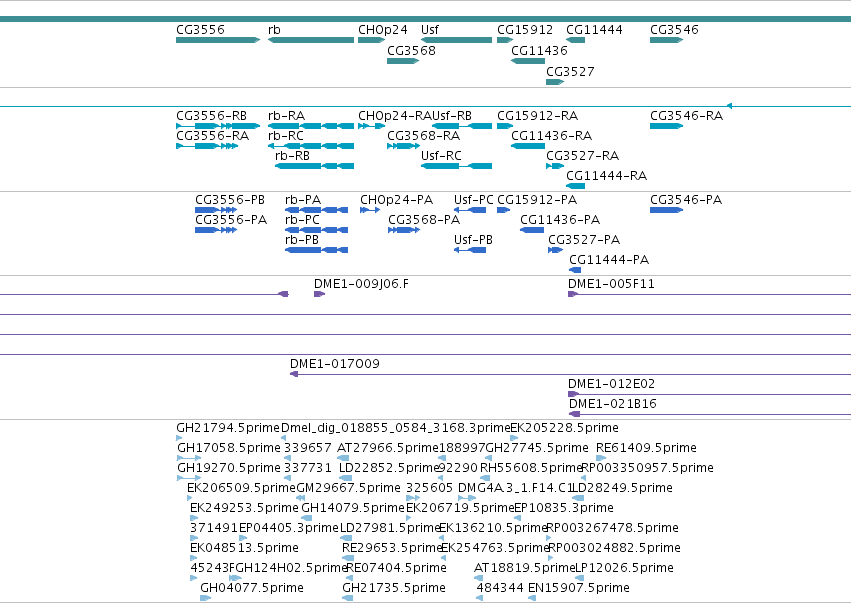Open the CG3568-PA protein label

[424, 220]
